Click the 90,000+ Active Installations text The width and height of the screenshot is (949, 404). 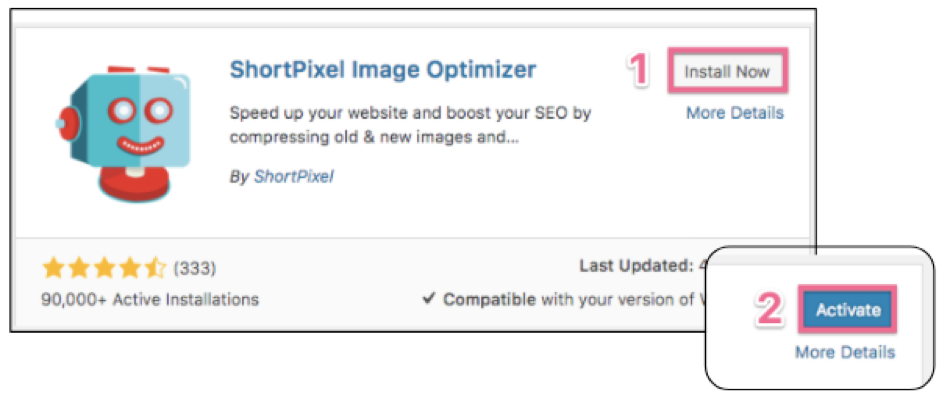tap(150, 299)
